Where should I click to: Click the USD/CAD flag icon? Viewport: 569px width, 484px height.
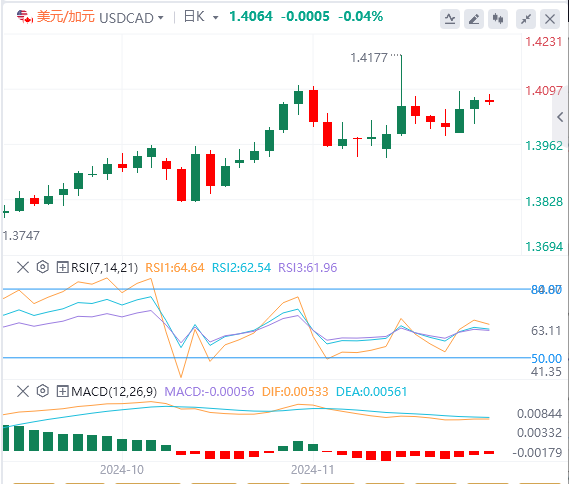25,17
